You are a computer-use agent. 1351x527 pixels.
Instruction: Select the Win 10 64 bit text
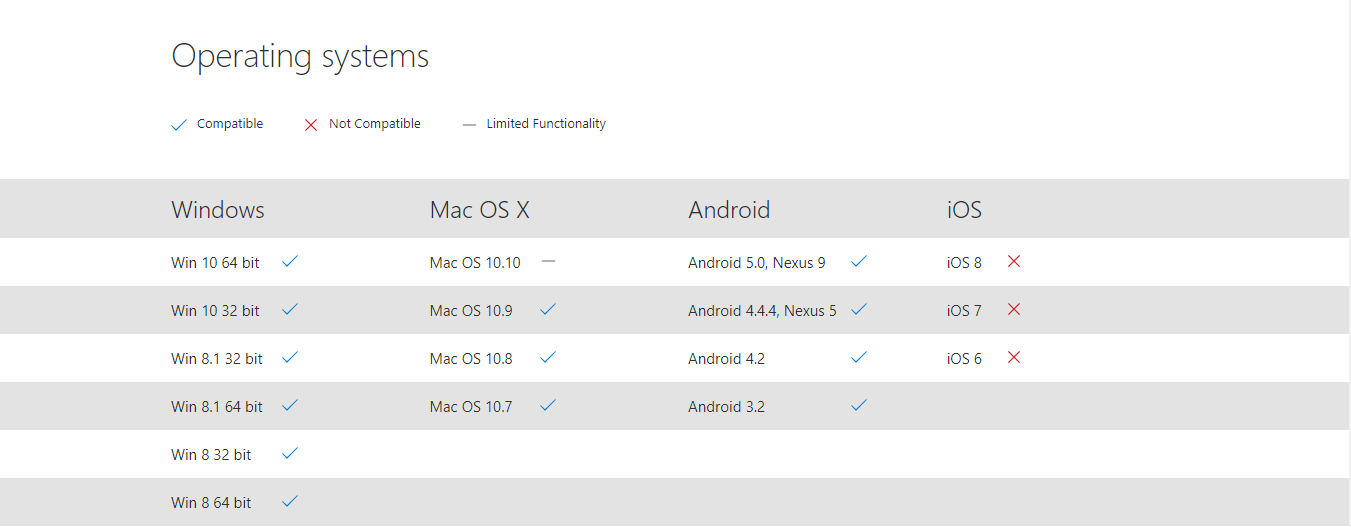(215, 262)
